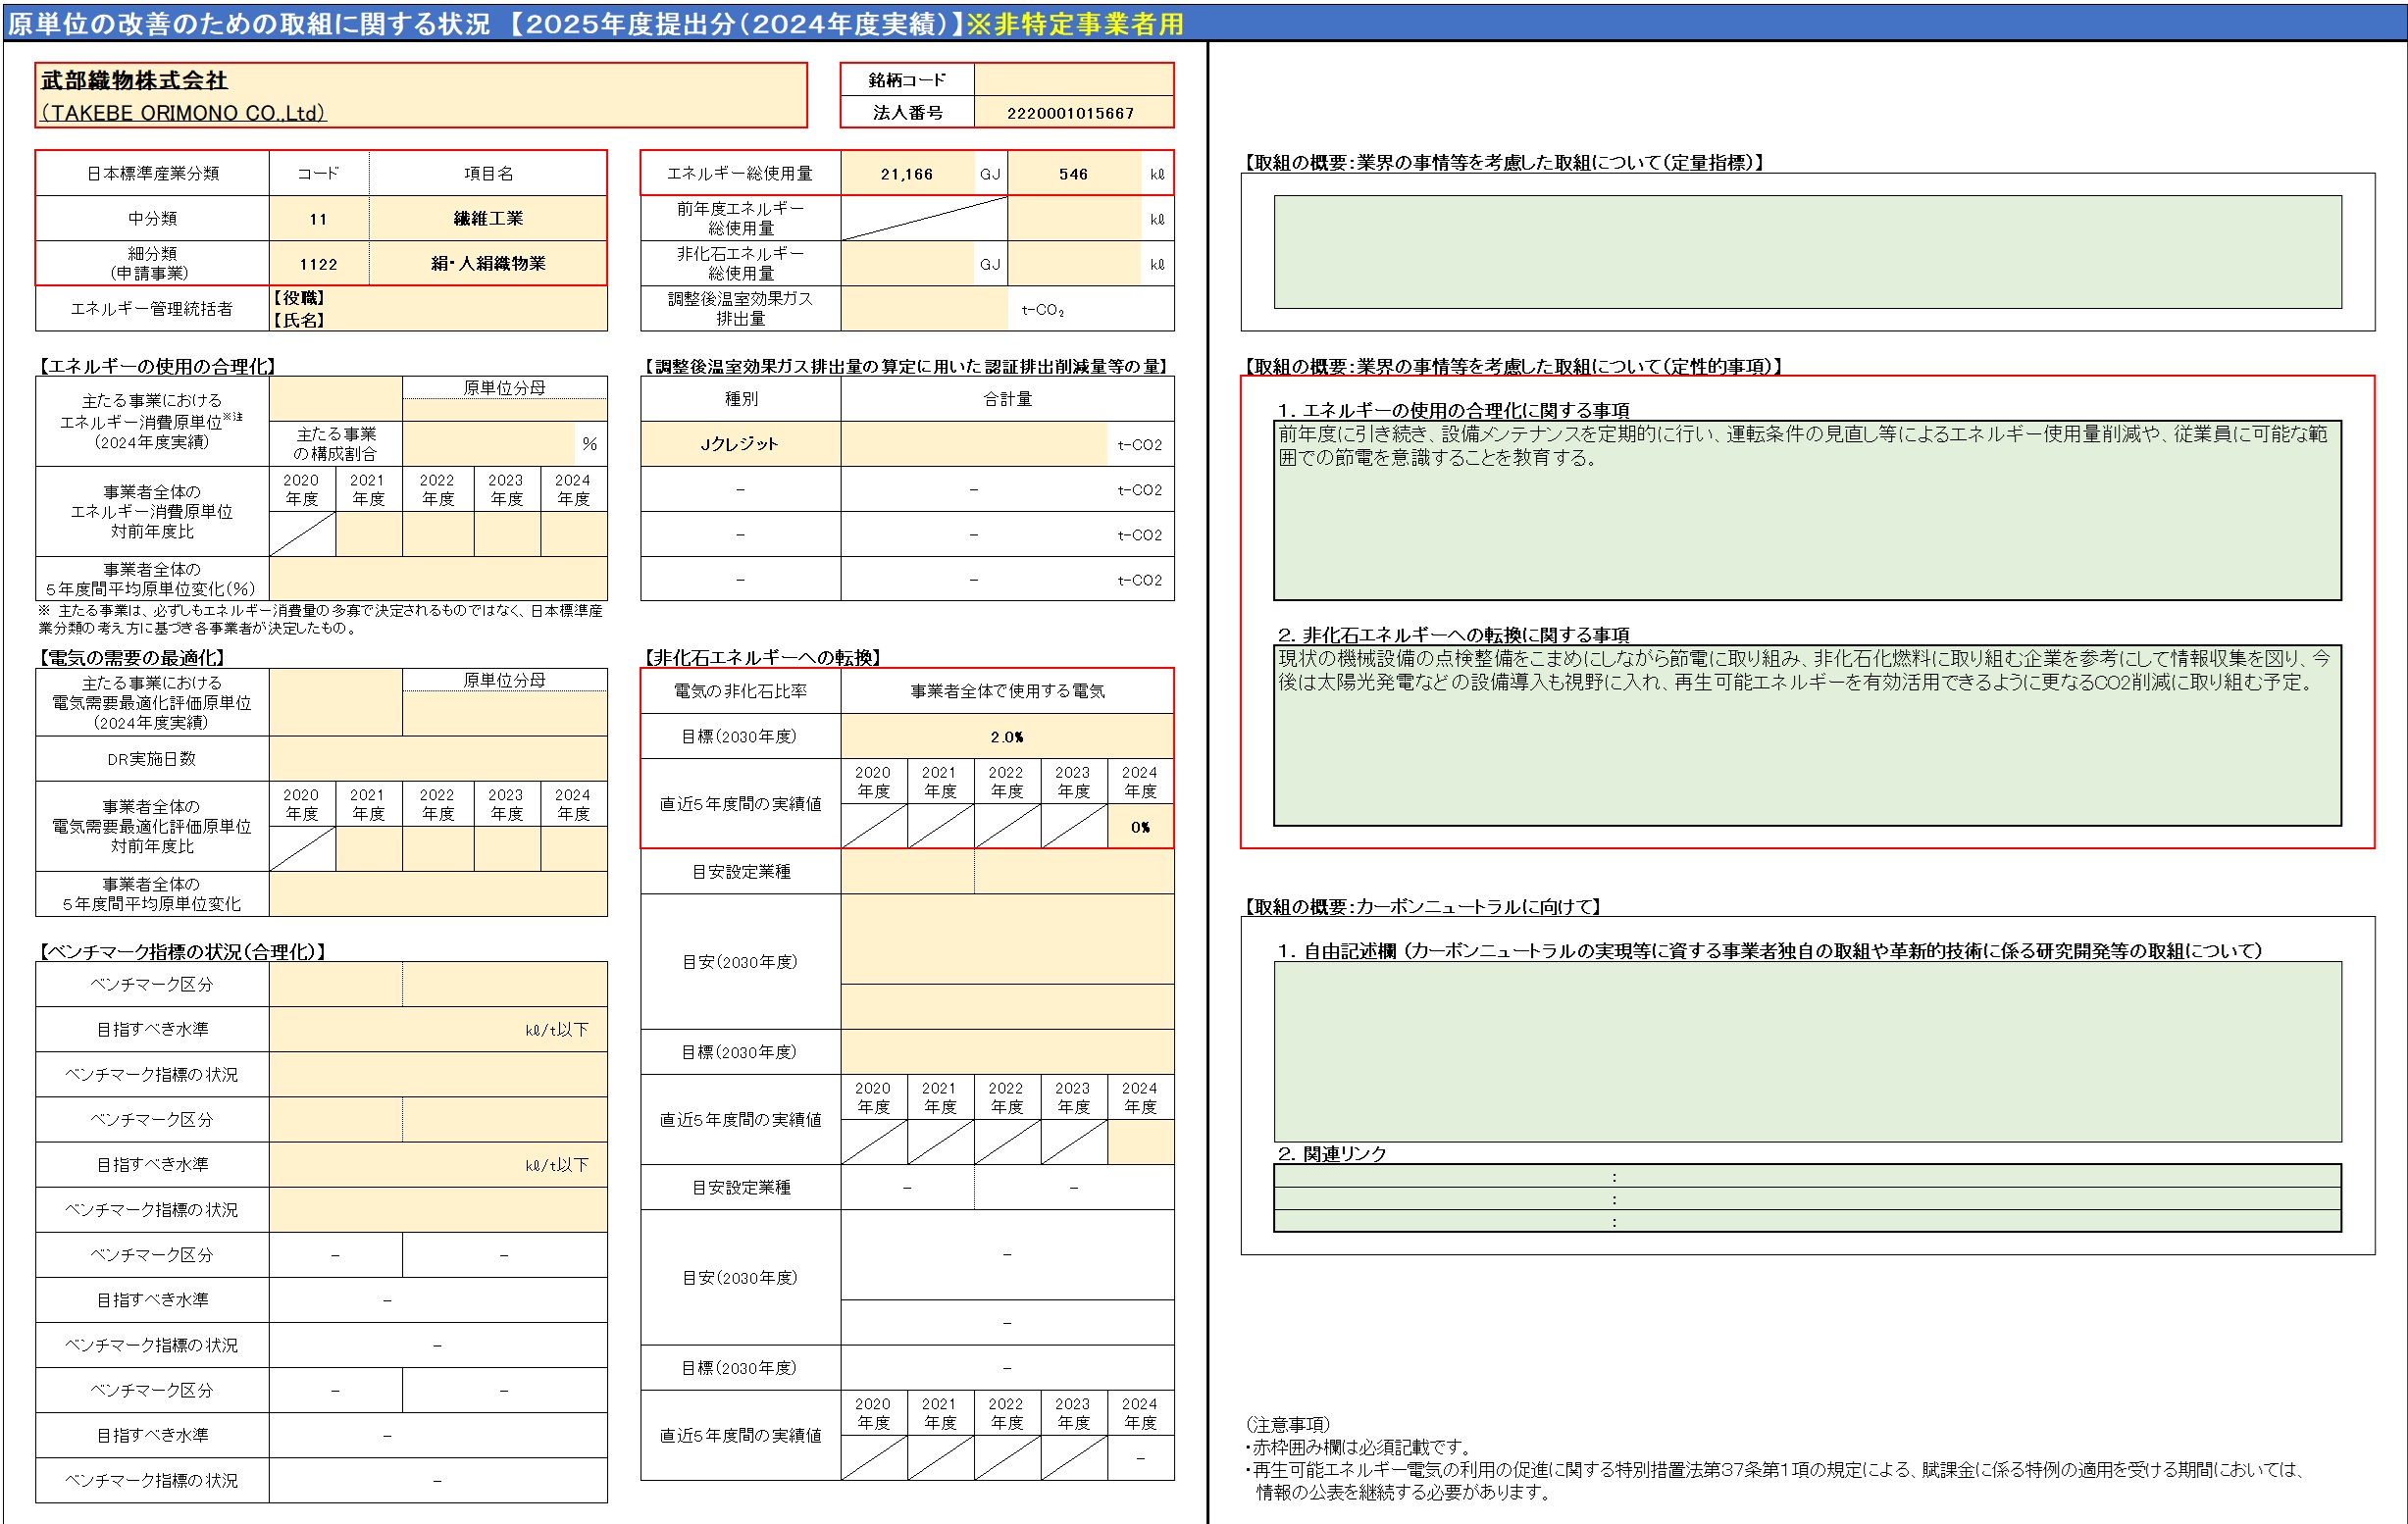Click the 絹・人絹織物業 item name cell

[488, 264]
